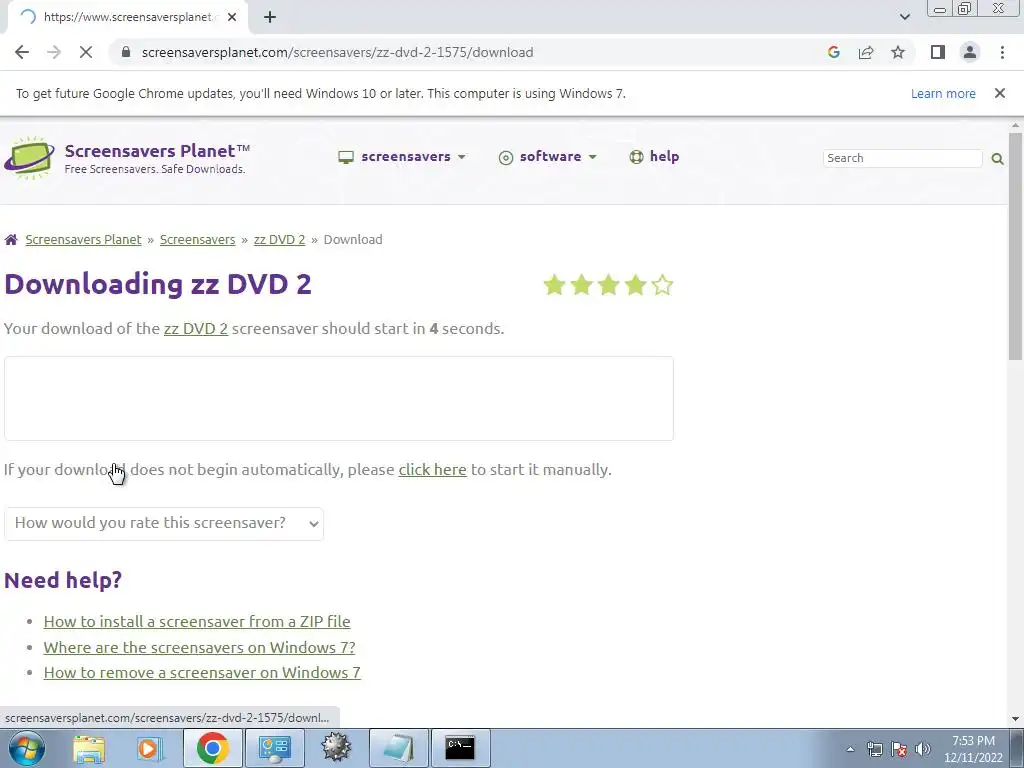This screenshot has width=1024, height=768.
Task: Click the home breadcrumb icon
Action: [x=11, y=240]
